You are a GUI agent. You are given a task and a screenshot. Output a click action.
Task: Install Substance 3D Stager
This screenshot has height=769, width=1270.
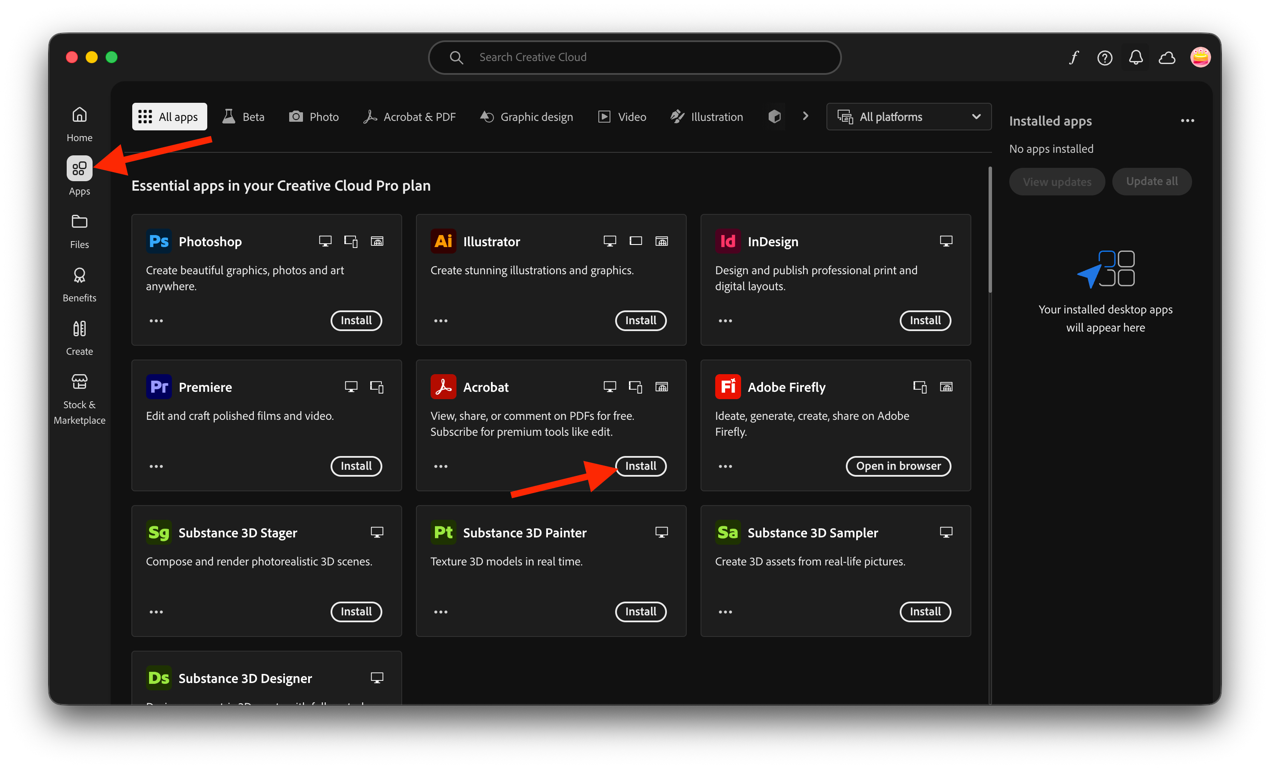(x=356, y=612)
